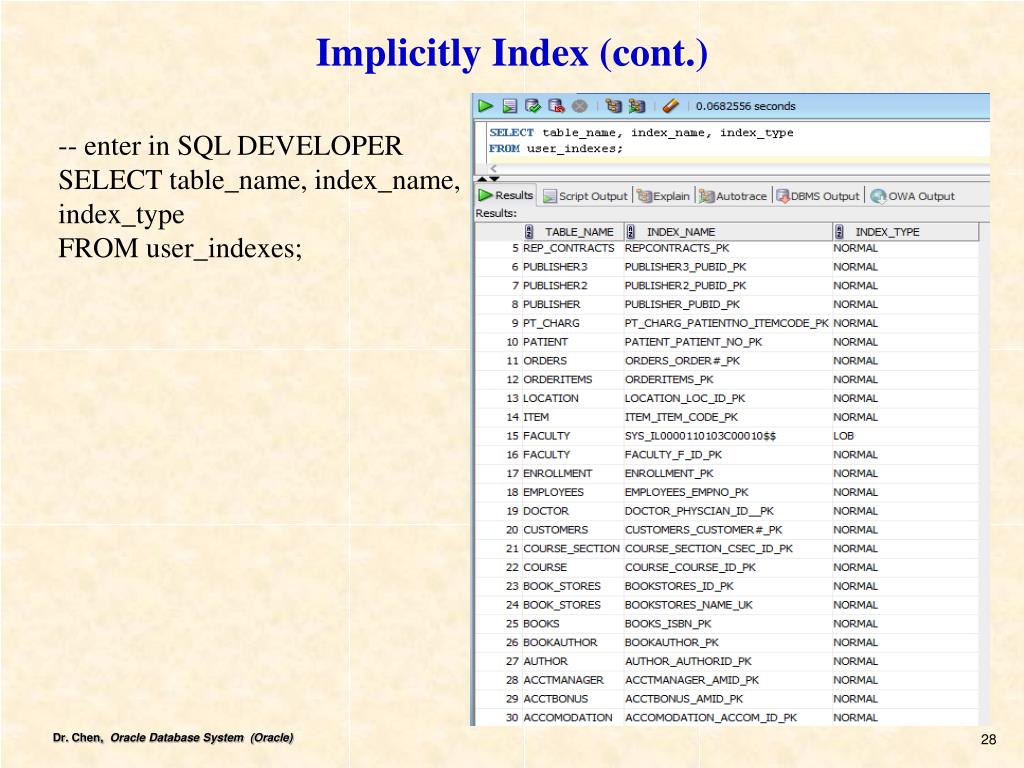1024x768 pixels.
Task: Click the Clear eraser icon
Action: pyautogui.click(x=671, y=106)
